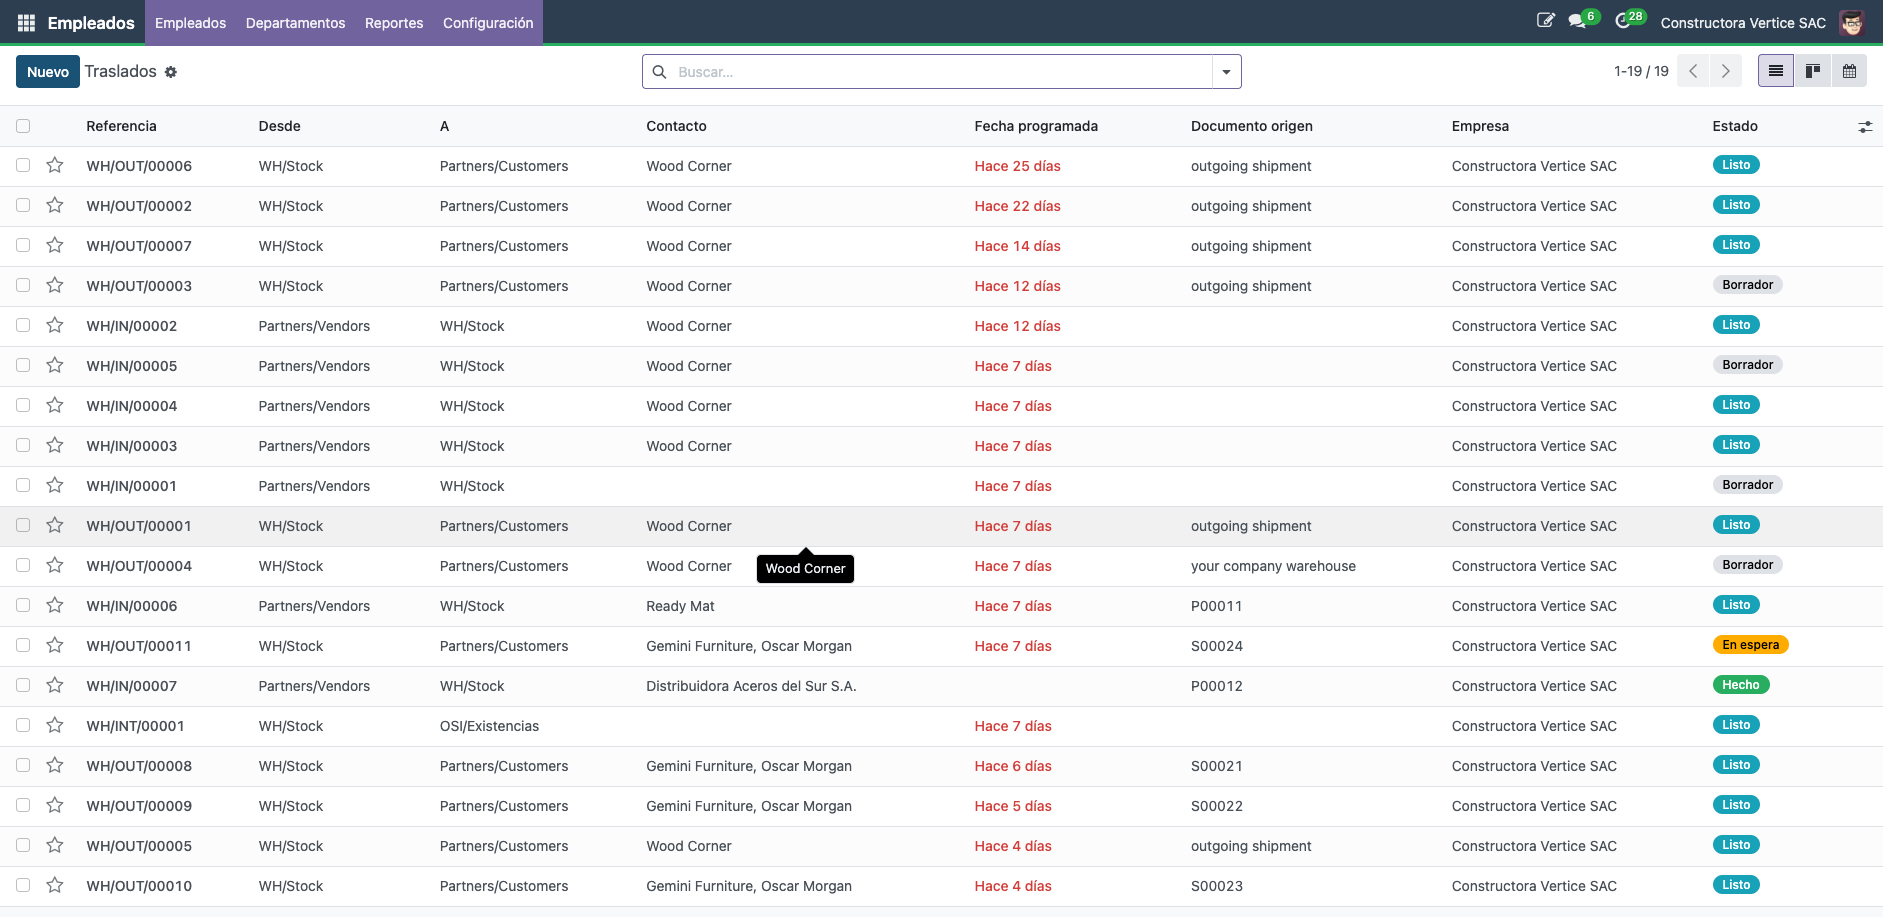Go to the previous page of records
The width and height of the screenshot is (1883, 917).
[x=1693, y=71]
